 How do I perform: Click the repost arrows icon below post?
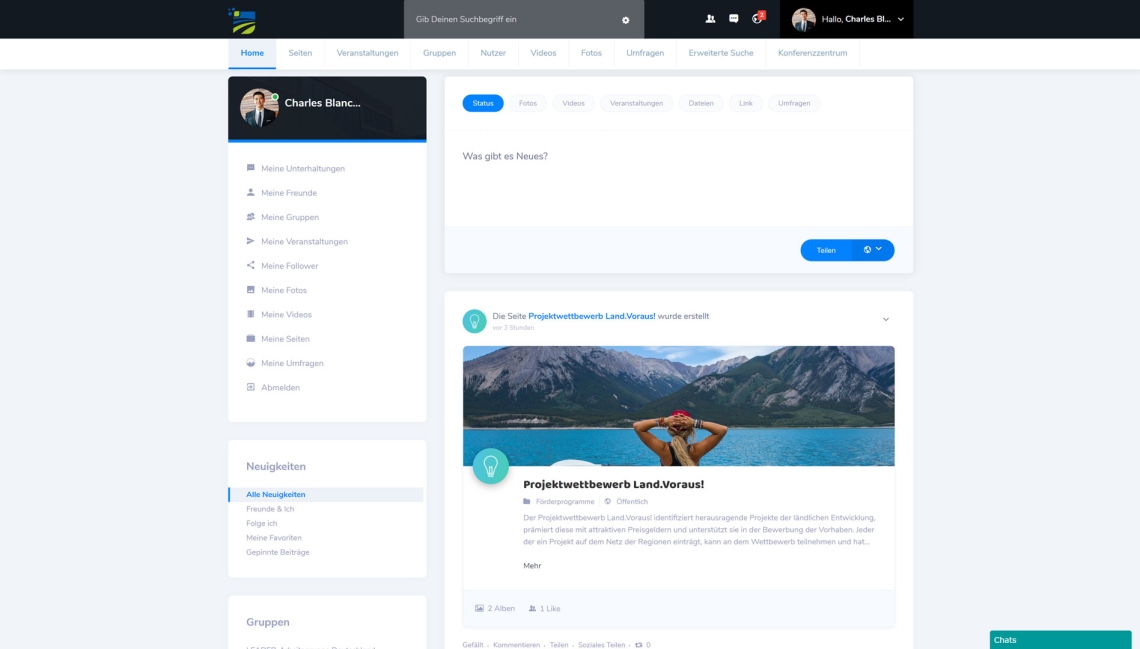pos(638,645)
